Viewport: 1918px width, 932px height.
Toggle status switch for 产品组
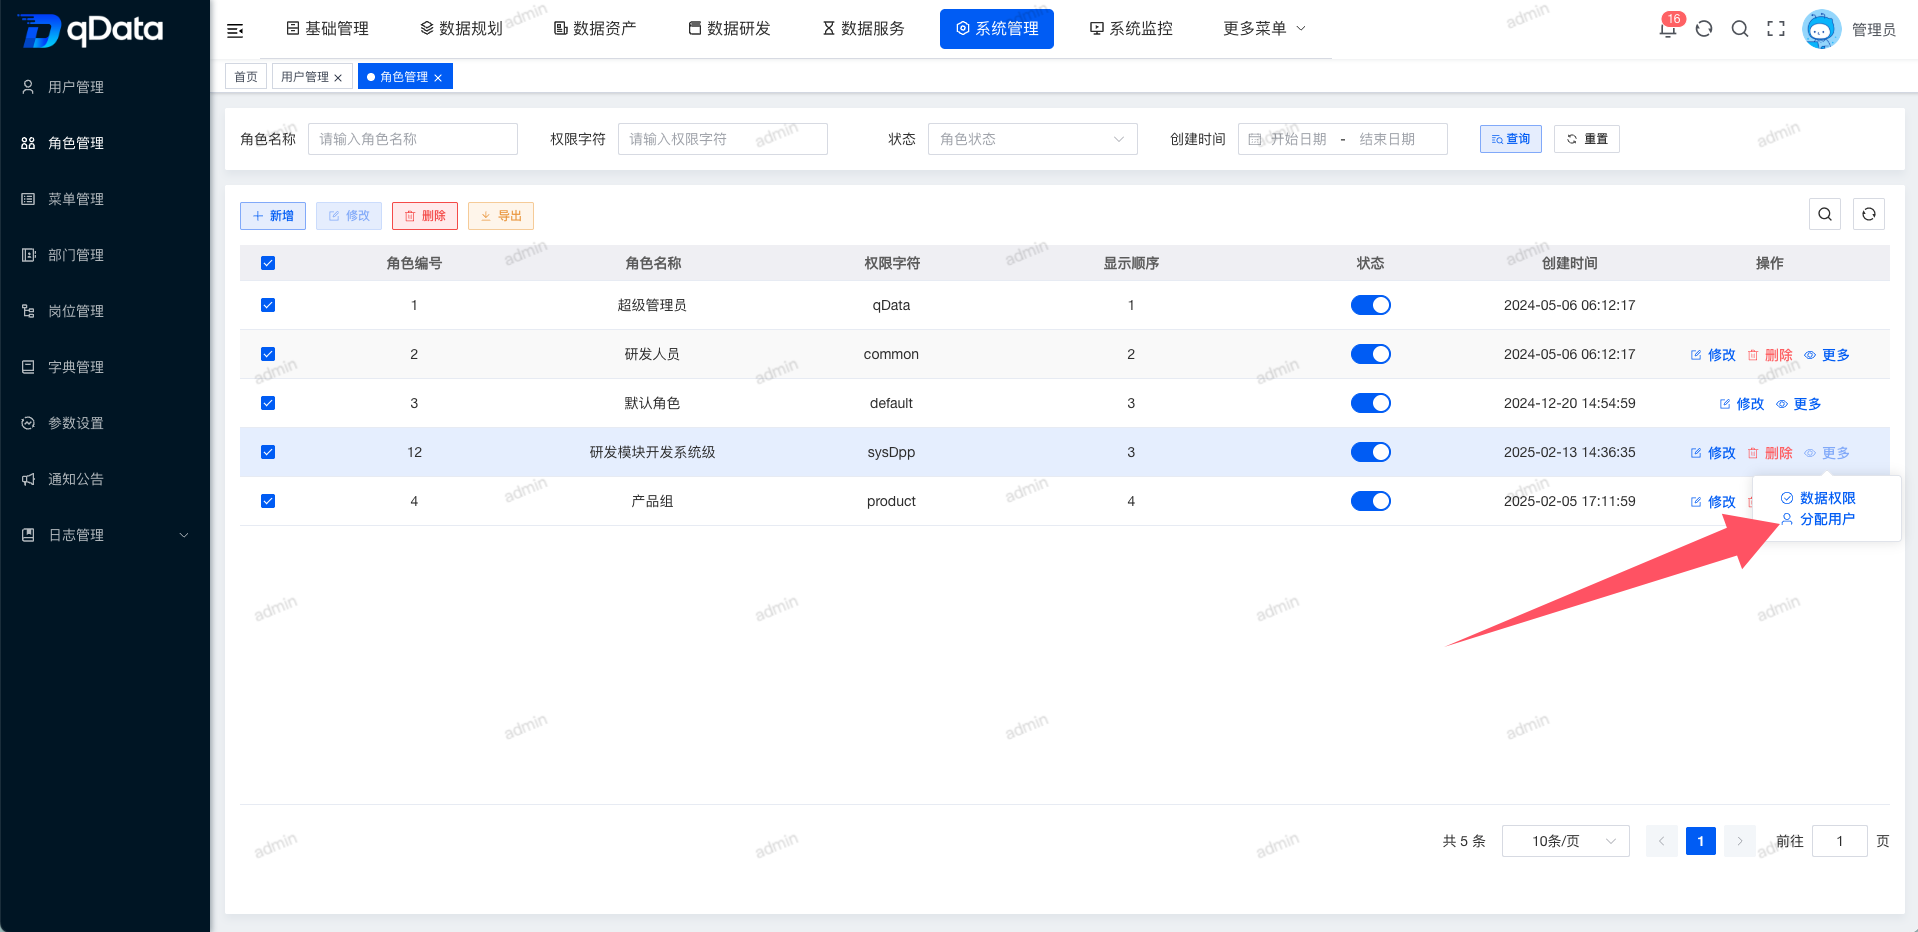pos(1370,501)
